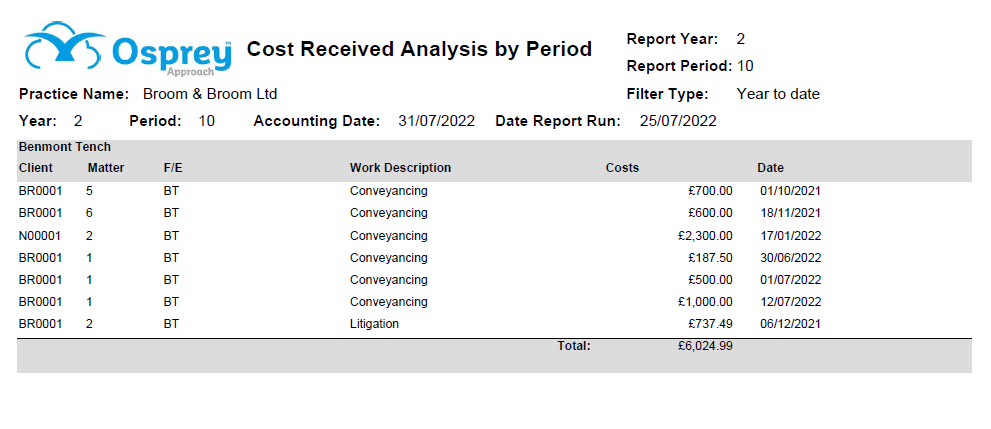Click the £2,300.00 cost amount
The width and height of the screenshot is (991, 429).
705,236
